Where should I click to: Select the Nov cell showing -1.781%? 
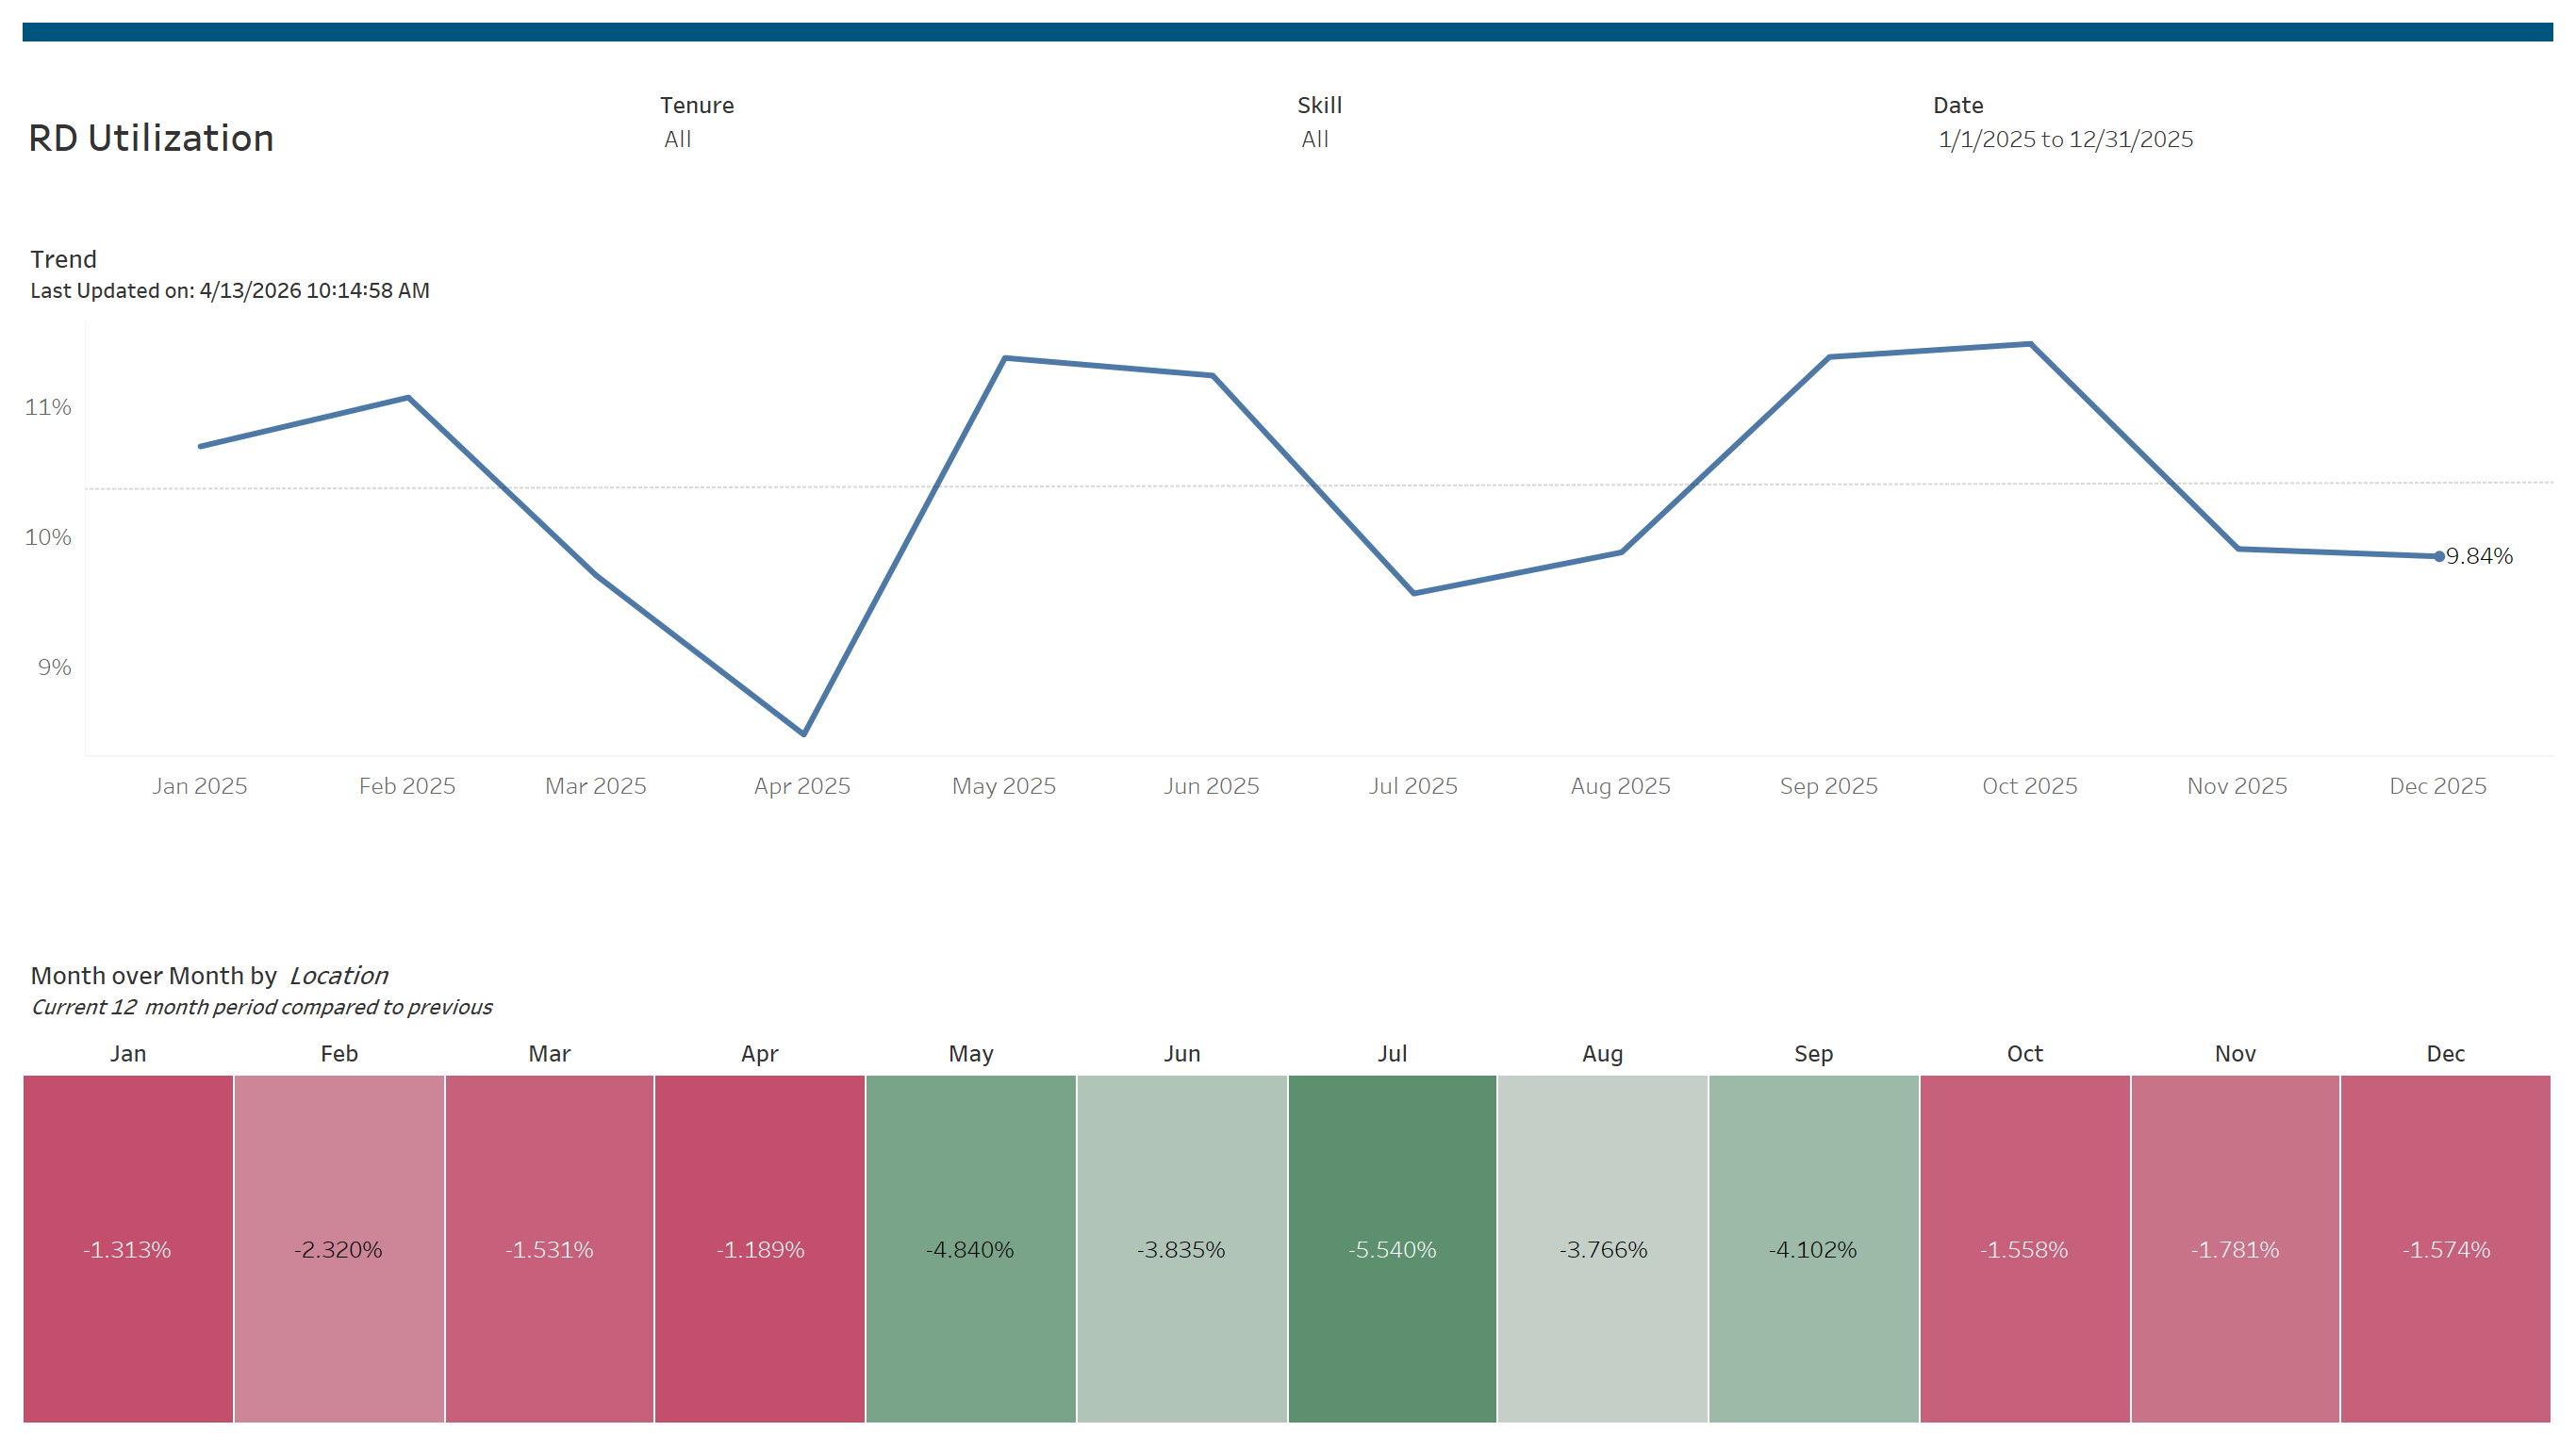pyautogui.click(x=2235, y=1248)
